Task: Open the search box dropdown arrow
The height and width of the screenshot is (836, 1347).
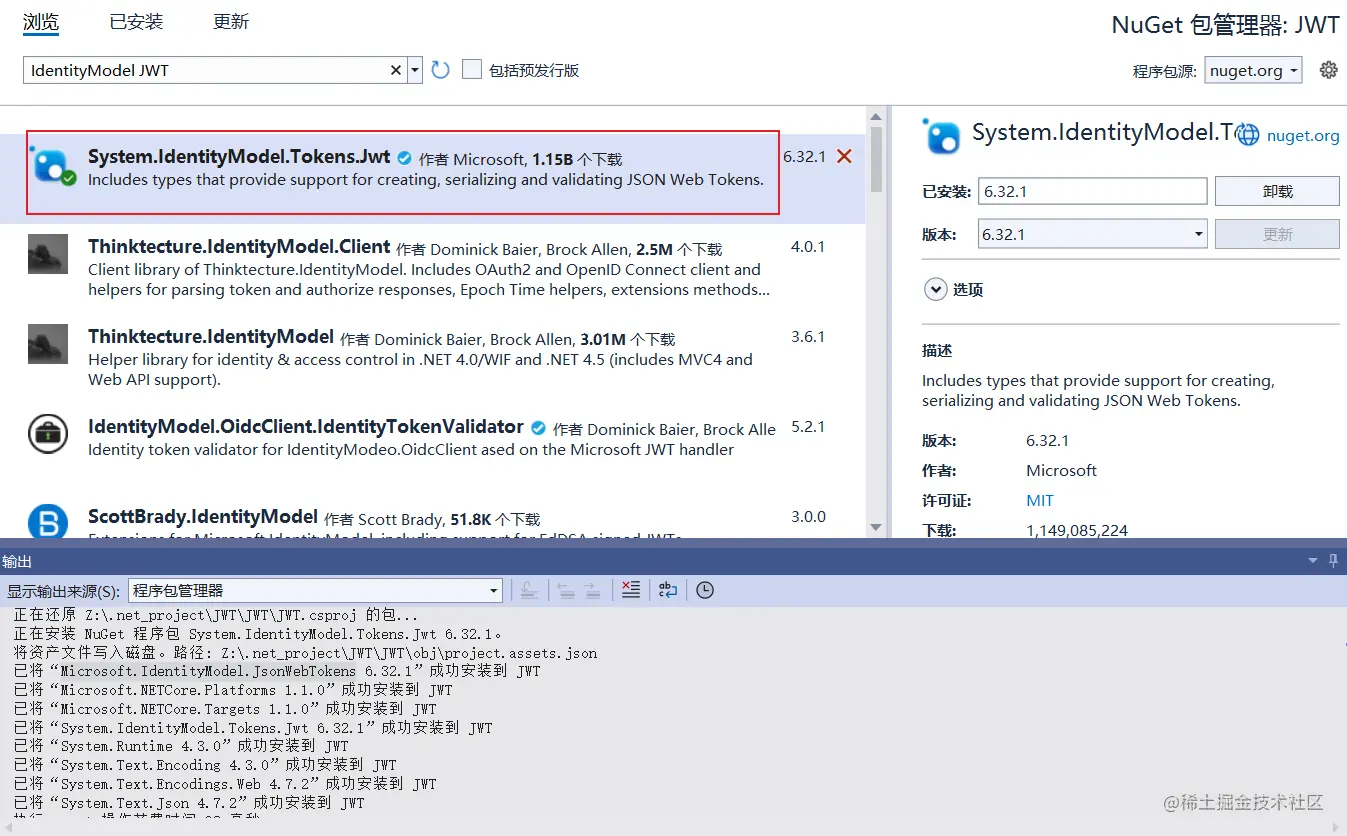Action: pyautogui.click(x=414, y=70)
